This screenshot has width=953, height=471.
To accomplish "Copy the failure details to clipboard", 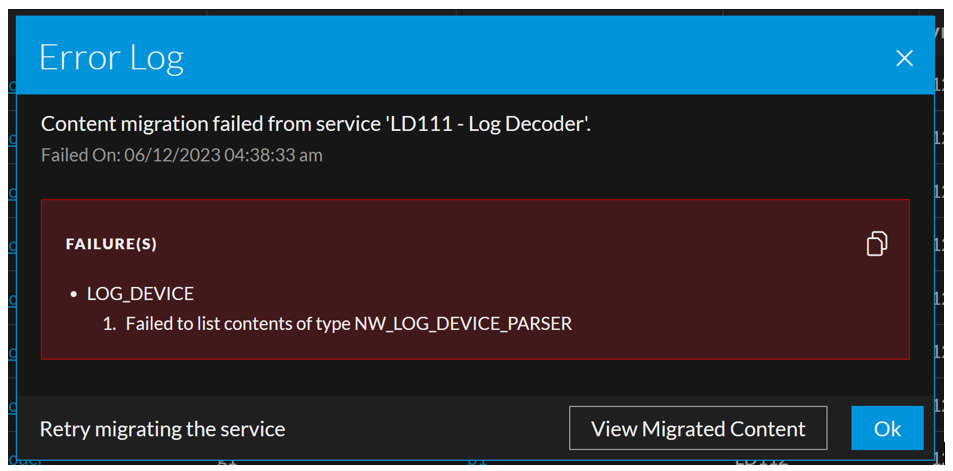I will click(876, 244).
